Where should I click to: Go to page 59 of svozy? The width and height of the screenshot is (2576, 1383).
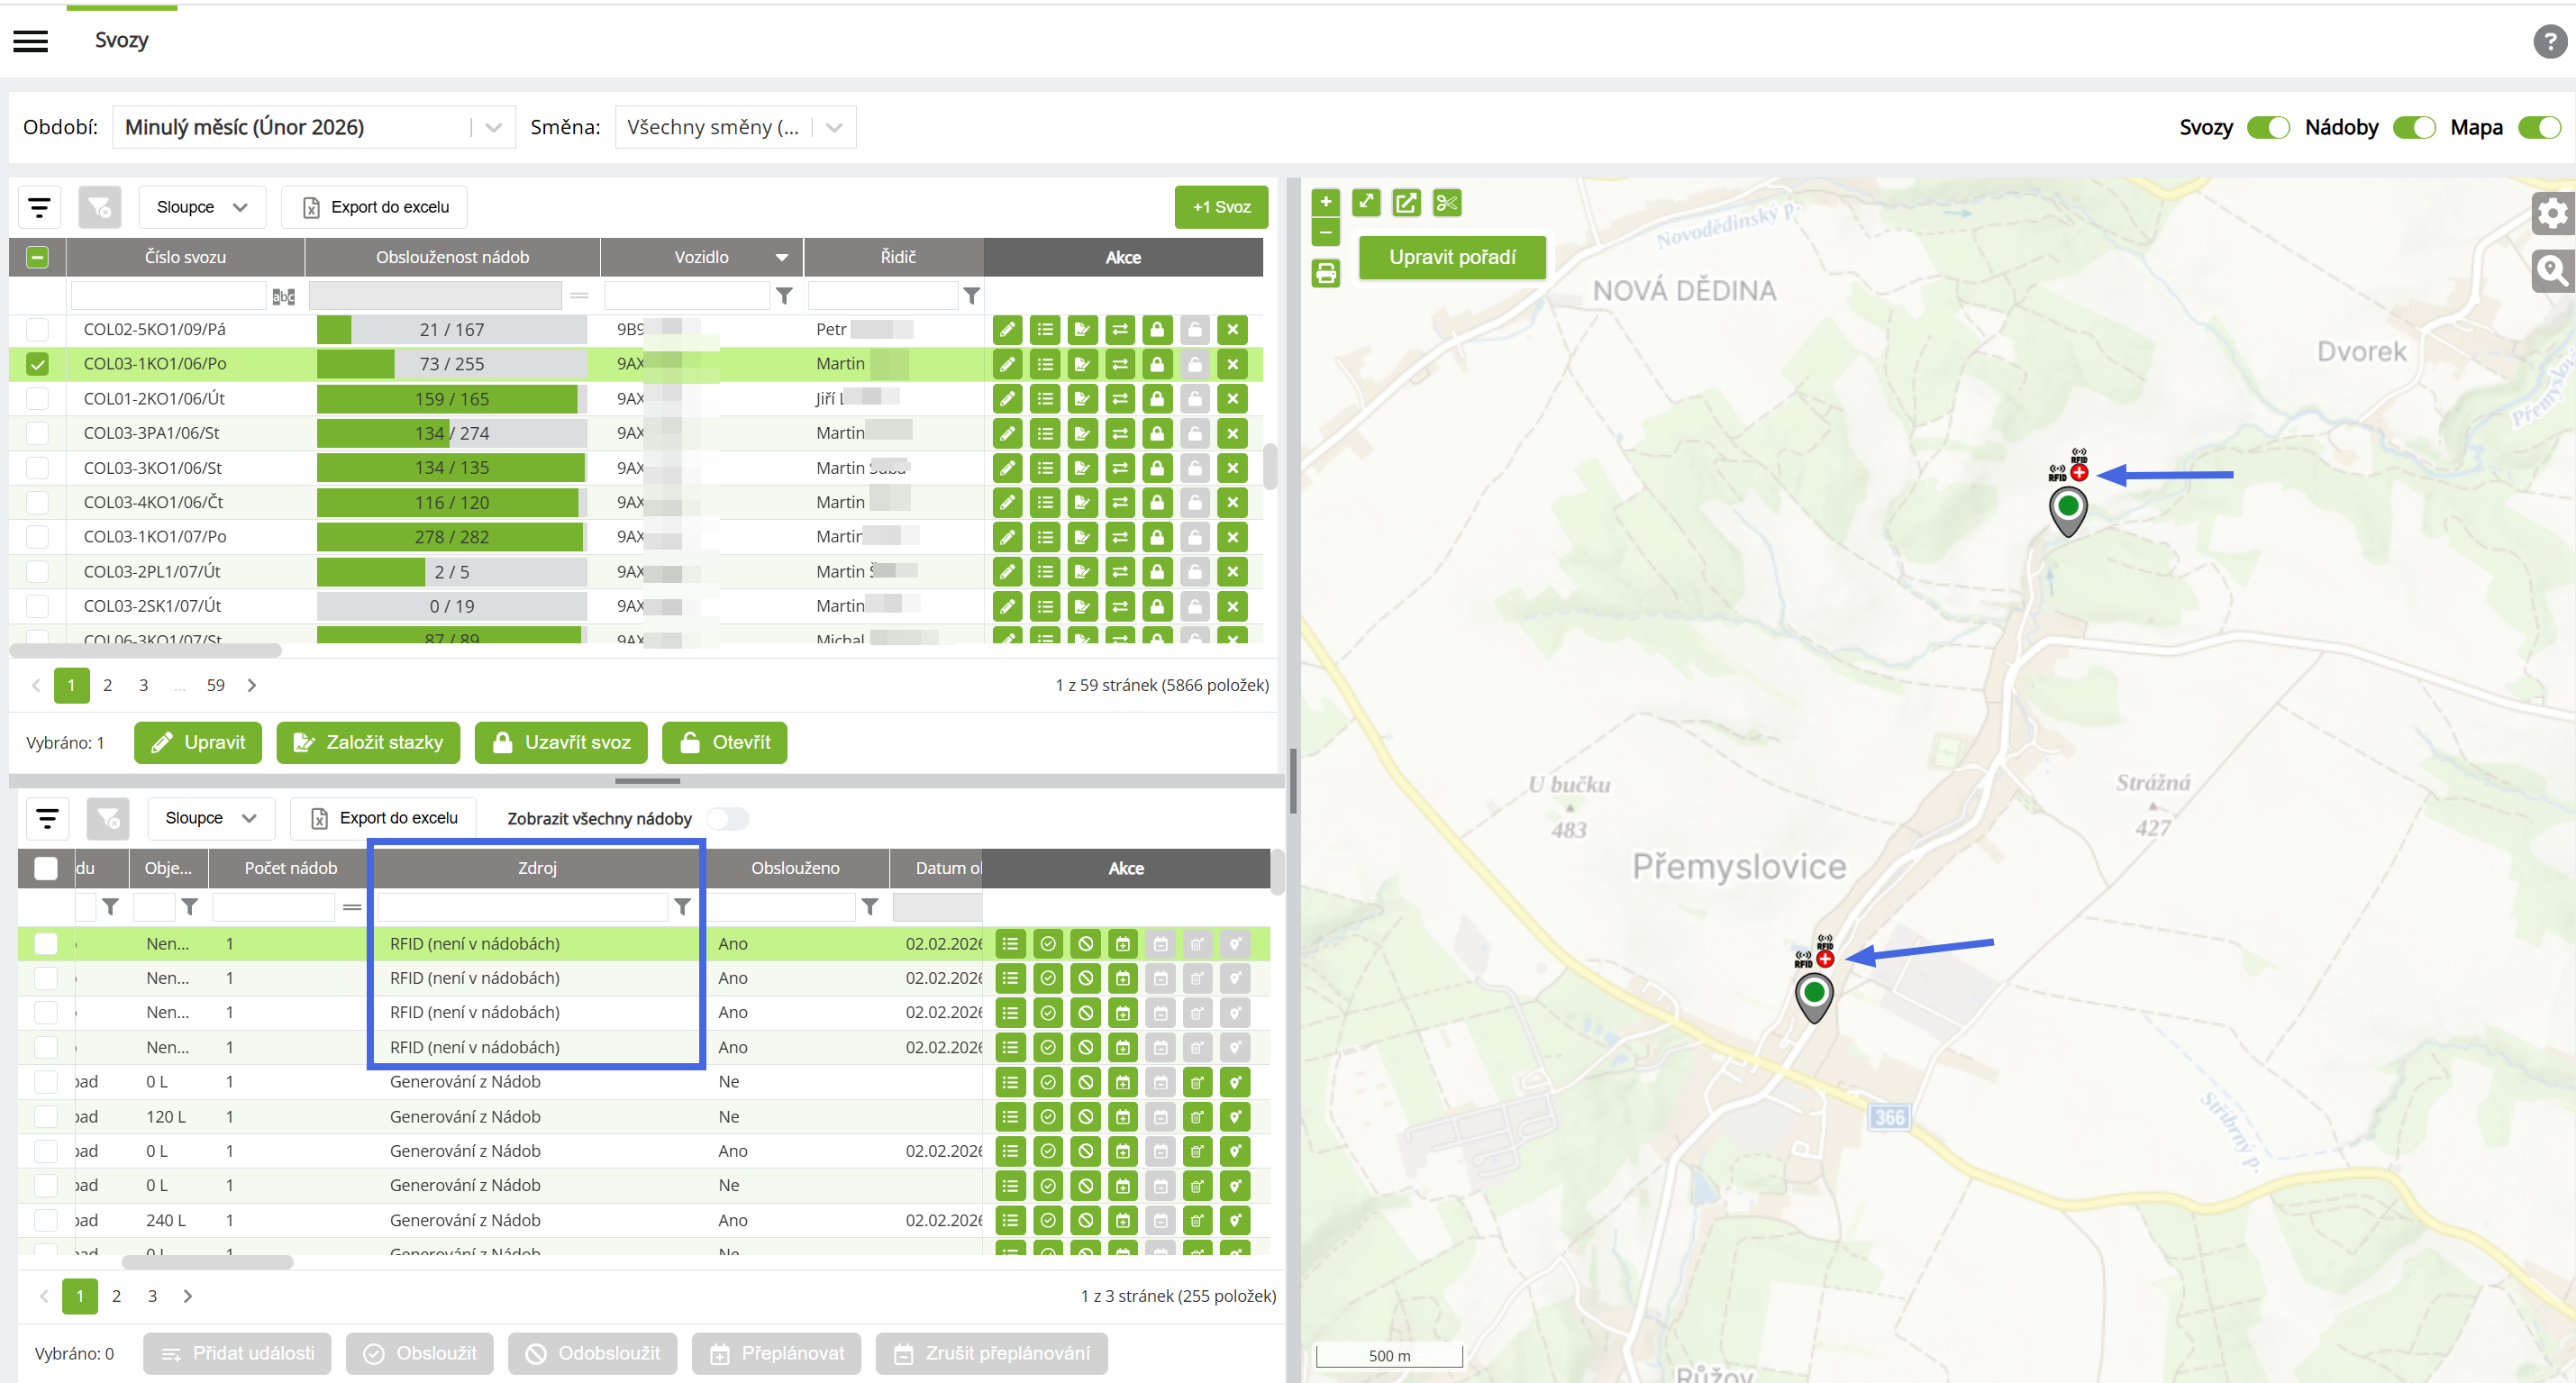tap(215, 685)
